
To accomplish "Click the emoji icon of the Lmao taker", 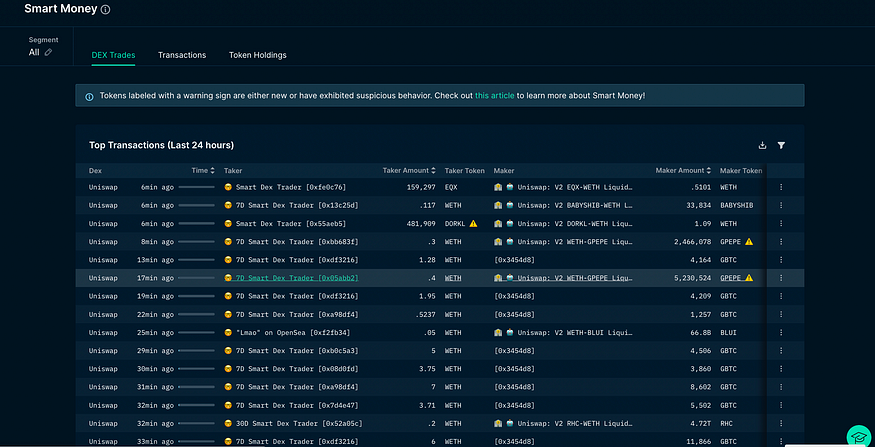I will click(228, 331).
